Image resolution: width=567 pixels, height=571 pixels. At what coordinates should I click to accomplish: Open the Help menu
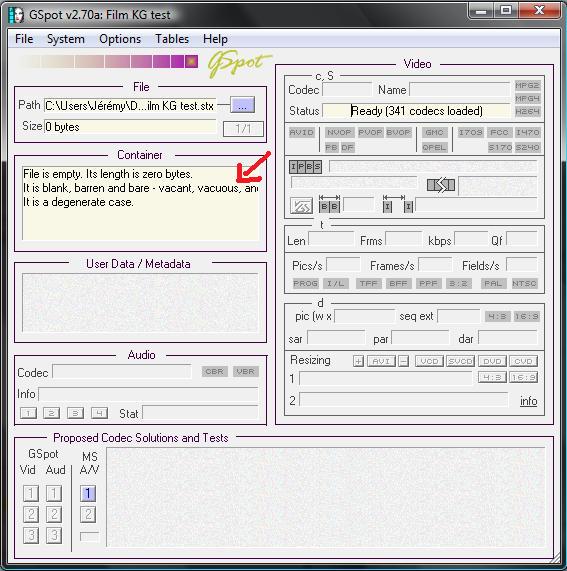coord(215,39)
